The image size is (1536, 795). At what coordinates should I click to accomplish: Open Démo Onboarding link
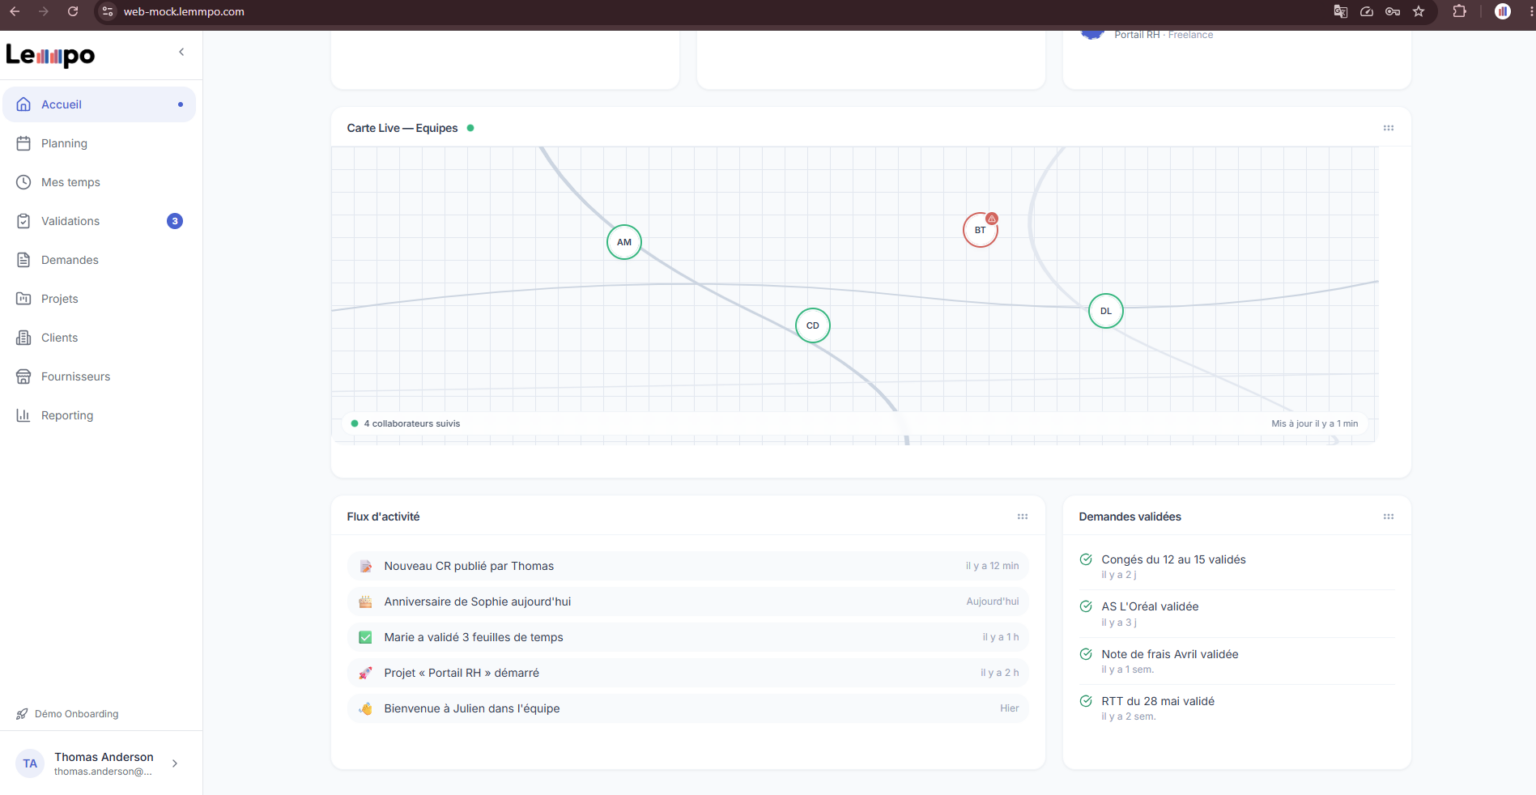pyautogui.click(x=67, y=714)
